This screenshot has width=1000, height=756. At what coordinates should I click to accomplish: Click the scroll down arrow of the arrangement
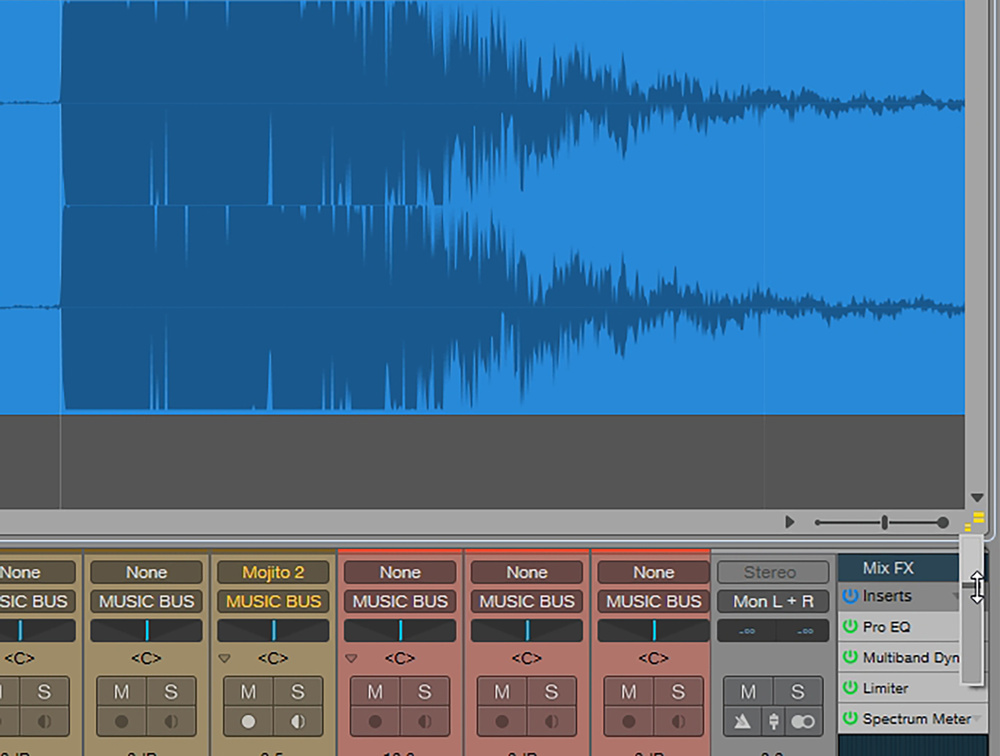point(977,498)
